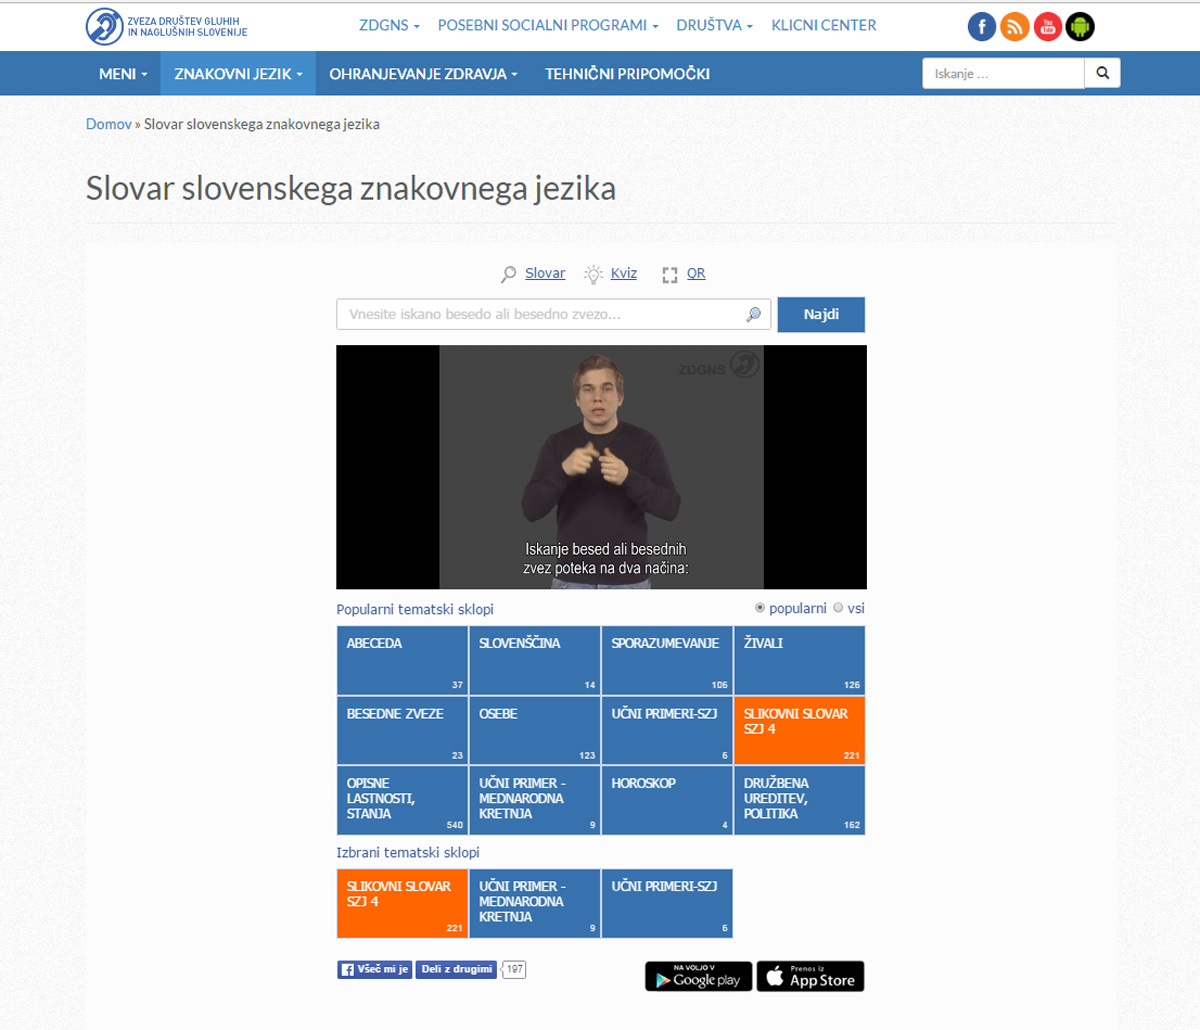
Task: Select the 'popularni' radio button
Action: [760, 608]
